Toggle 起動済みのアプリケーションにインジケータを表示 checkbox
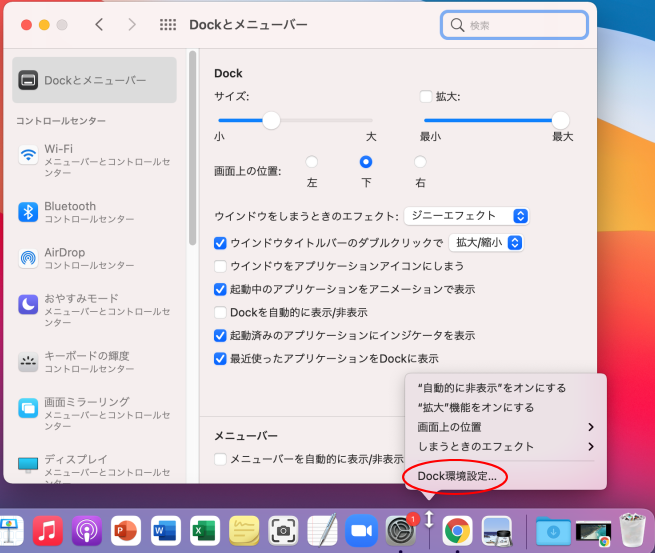Screen dimensions: 655x553 tap(220, 335)
